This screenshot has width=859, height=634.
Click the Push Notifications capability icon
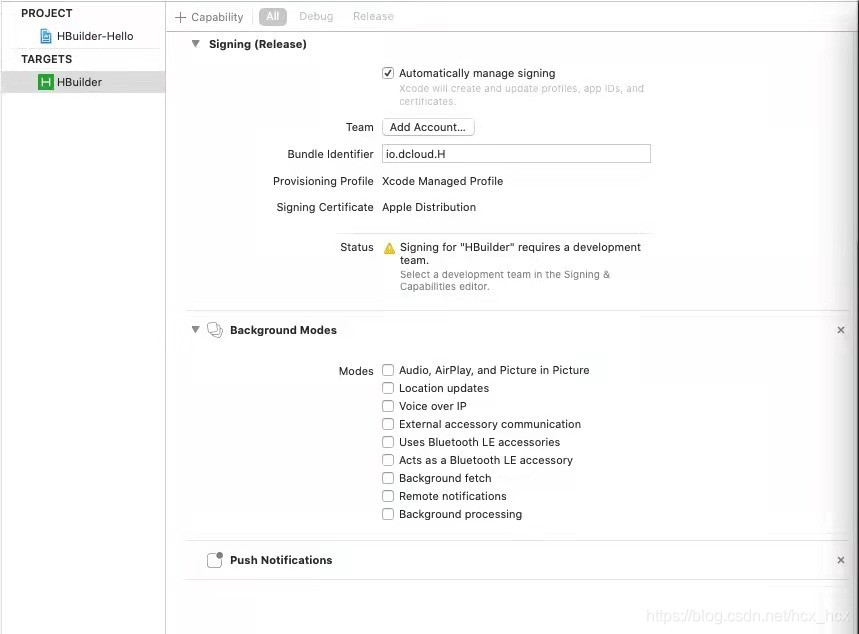click(215, 560)
